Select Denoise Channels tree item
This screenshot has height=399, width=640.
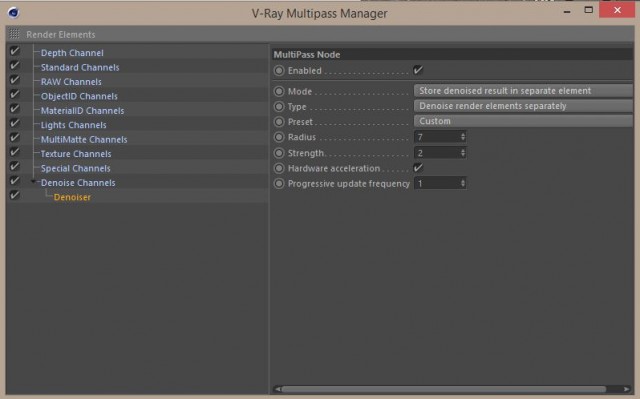[x=78, y=183]
